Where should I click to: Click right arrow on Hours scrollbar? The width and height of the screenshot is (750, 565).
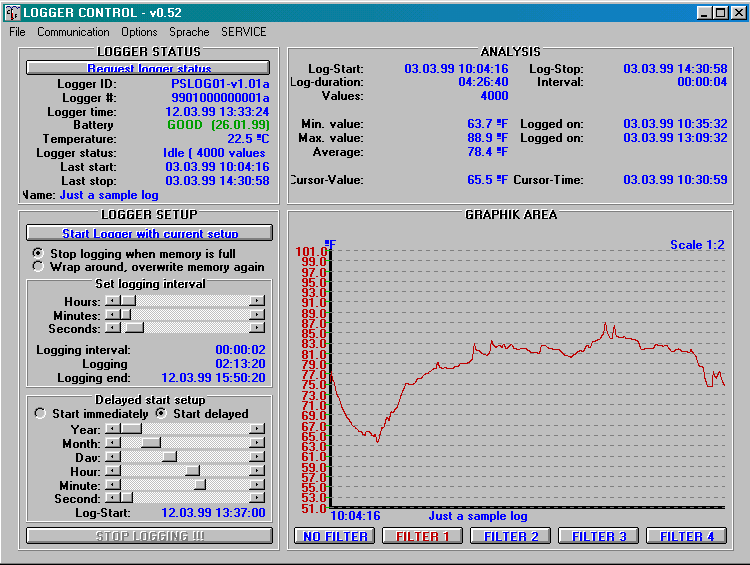(x=257, y=300)
